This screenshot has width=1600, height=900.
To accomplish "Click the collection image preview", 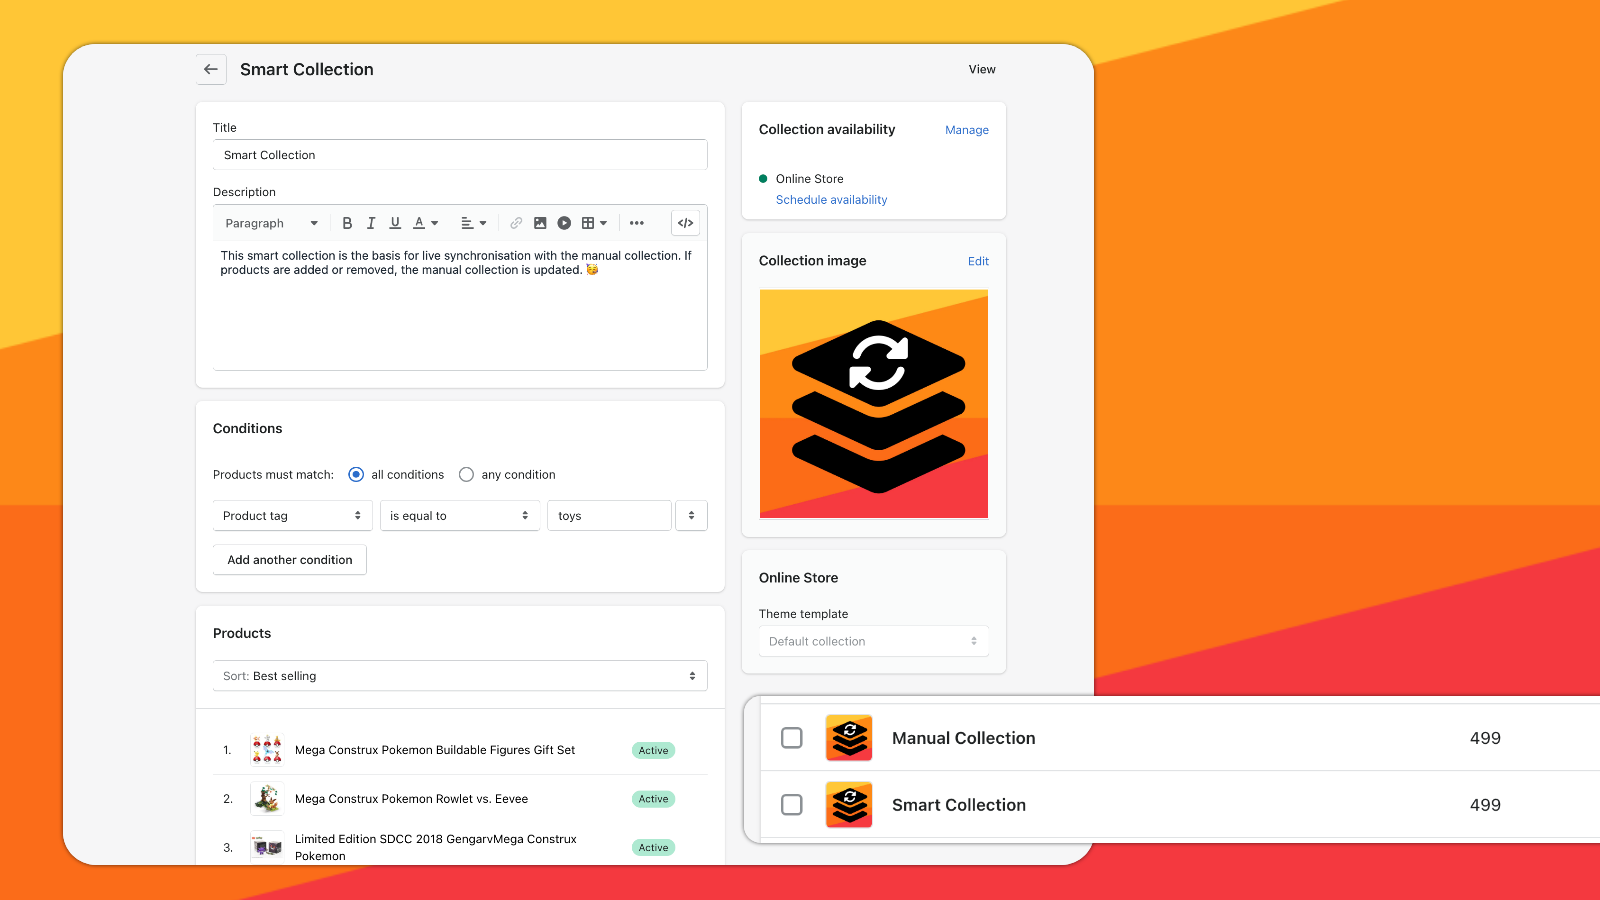I will click(874, 404).
